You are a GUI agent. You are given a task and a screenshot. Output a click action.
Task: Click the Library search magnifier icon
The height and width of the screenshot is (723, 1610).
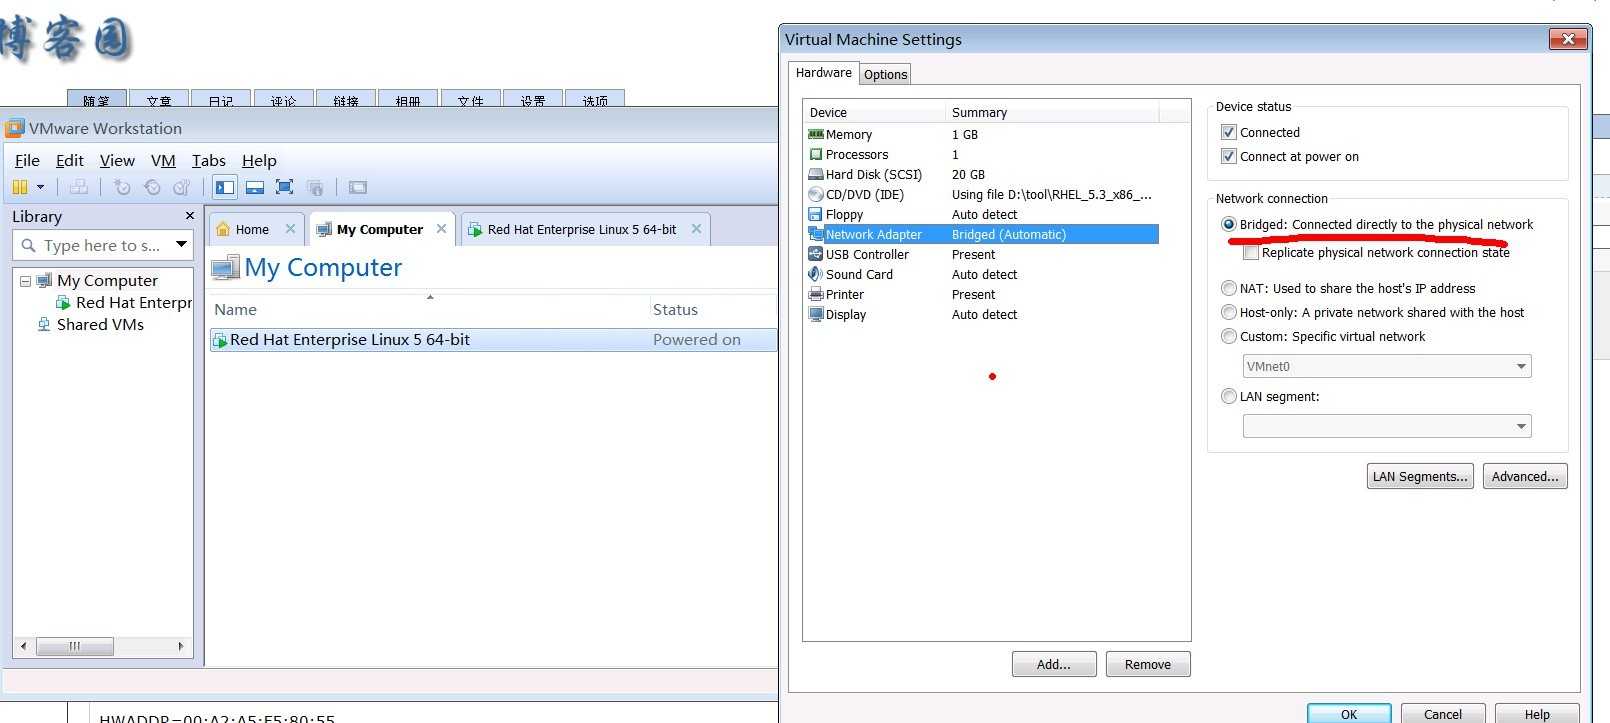click(x=28, y=245)
